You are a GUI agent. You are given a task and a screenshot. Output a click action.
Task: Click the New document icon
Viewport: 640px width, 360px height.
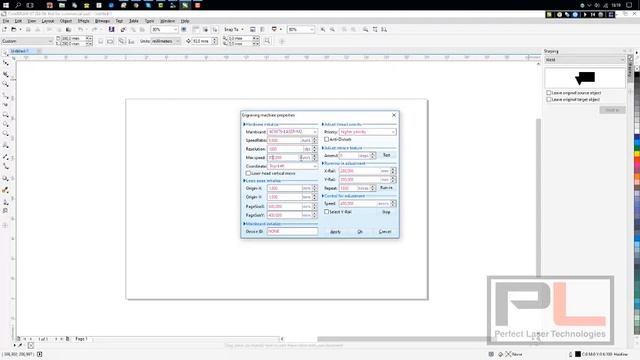[4, 29]
